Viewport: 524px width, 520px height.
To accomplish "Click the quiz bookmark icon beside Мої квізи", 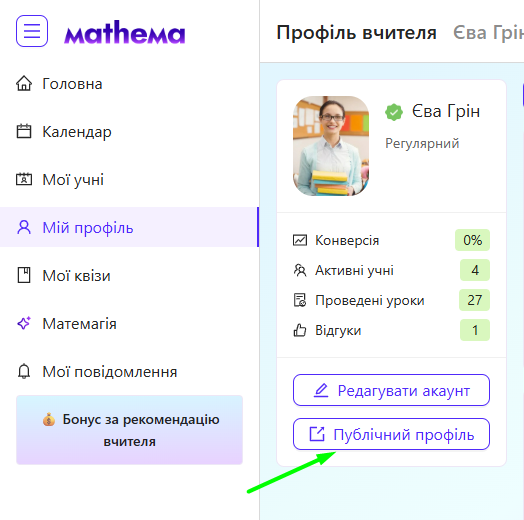I will (x=24, y=275).
